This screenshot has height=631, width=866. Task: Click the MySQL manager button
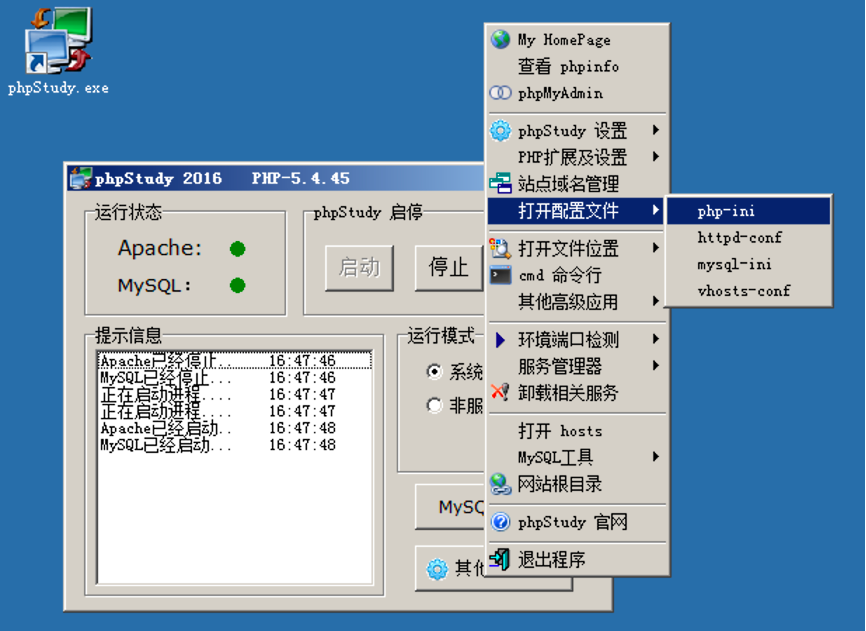[x=450, y=506]
